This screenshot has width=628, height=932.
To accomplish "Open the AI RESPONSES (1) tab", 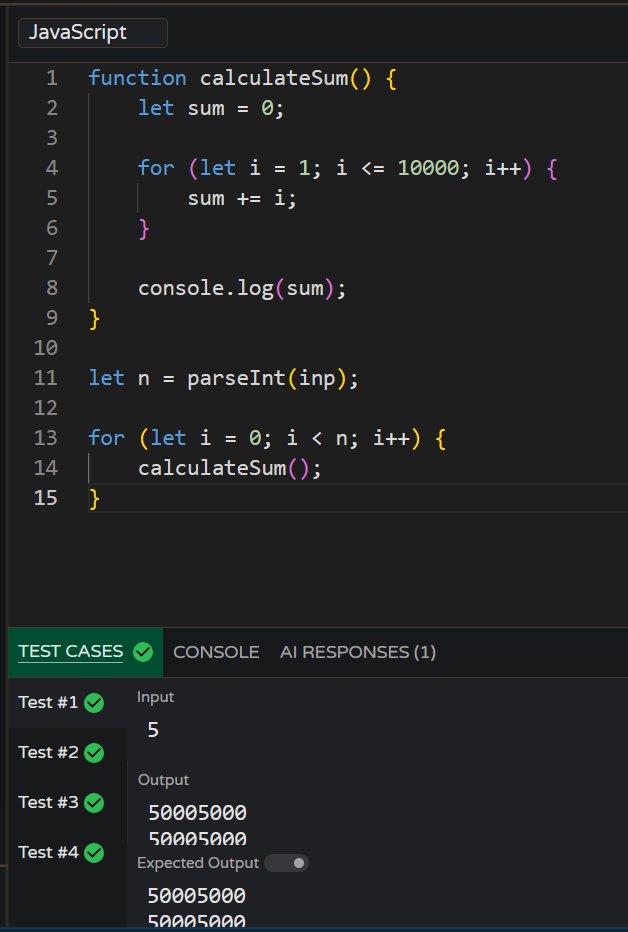I will pyautogui.click(x=358, y=652).
